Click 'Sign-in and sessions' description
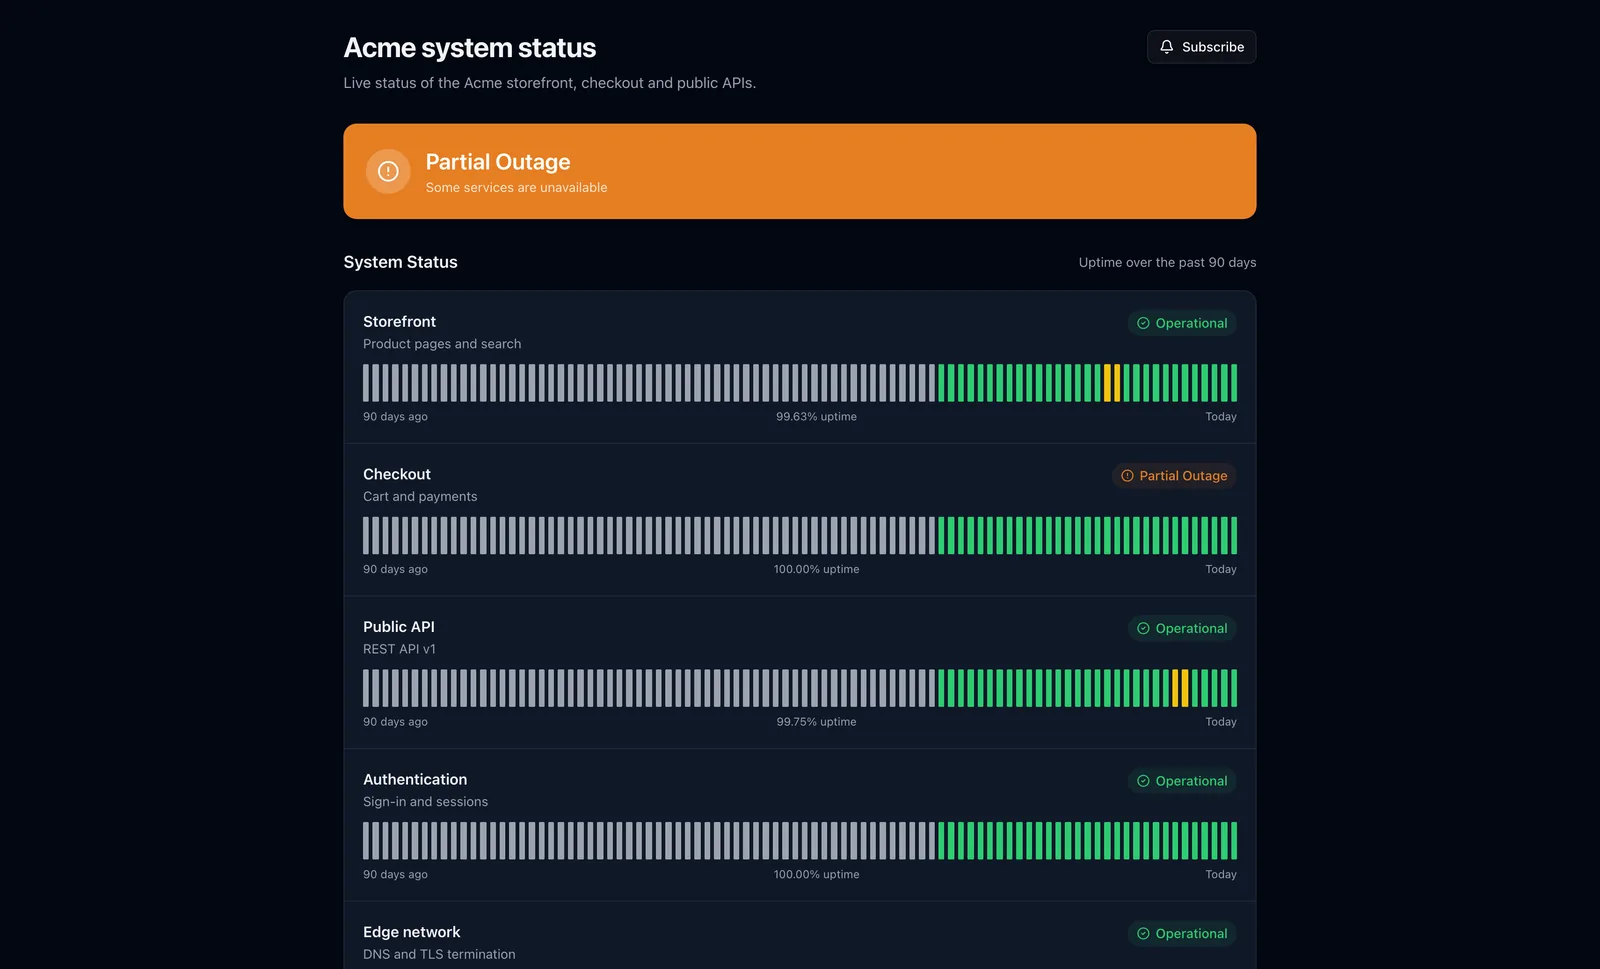The height and width of the screenshot is (969, 1600). (x=425, y=802)
